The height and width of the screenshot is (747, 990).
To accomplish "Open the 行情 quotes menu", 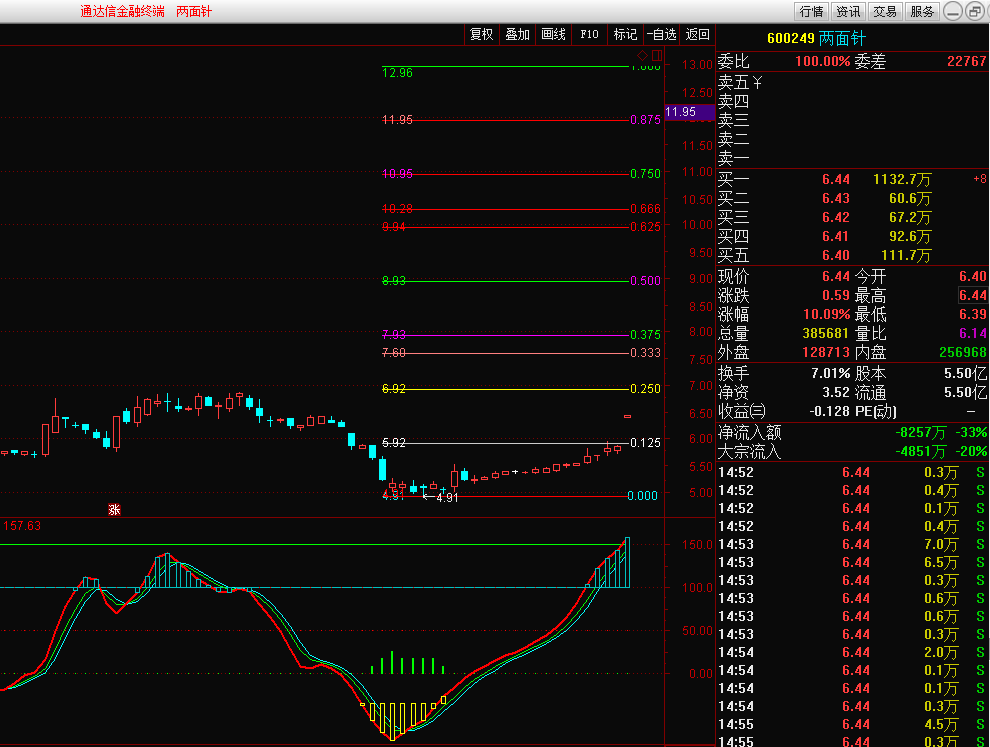I will [811, 11].
